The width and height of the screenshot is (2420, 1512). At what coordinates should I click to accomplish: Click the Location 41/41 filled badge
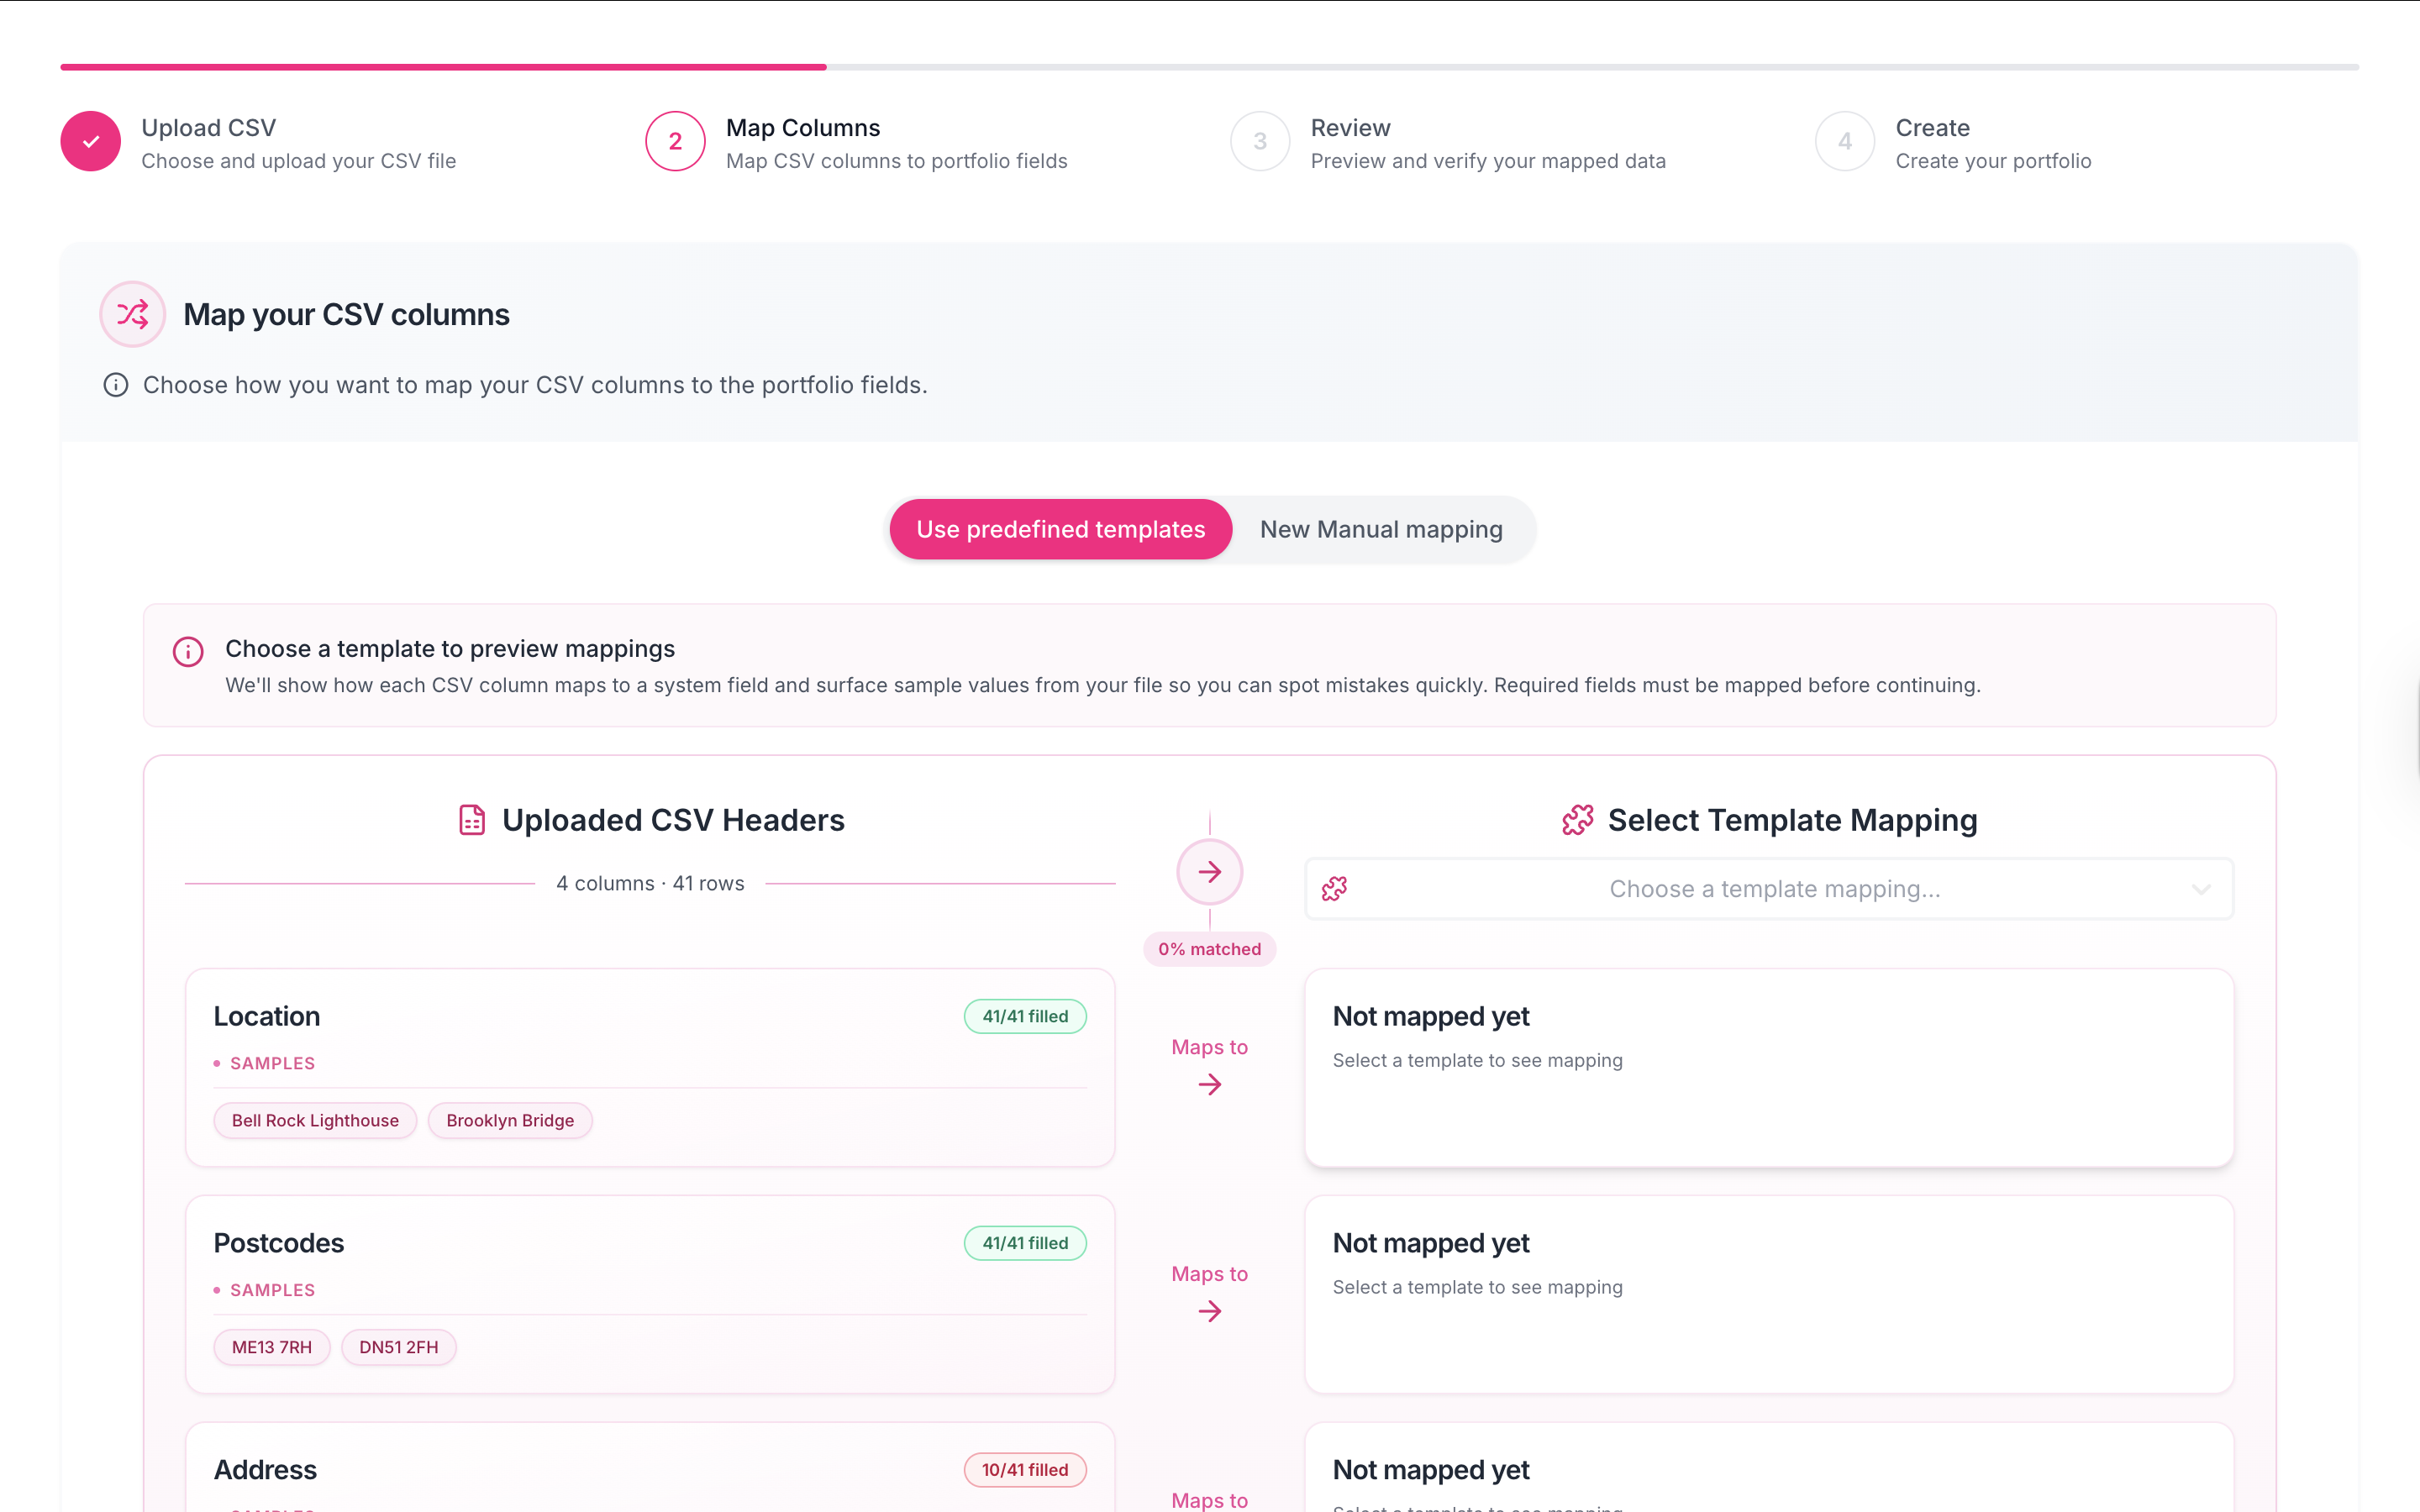(x=1025, y=1016)
